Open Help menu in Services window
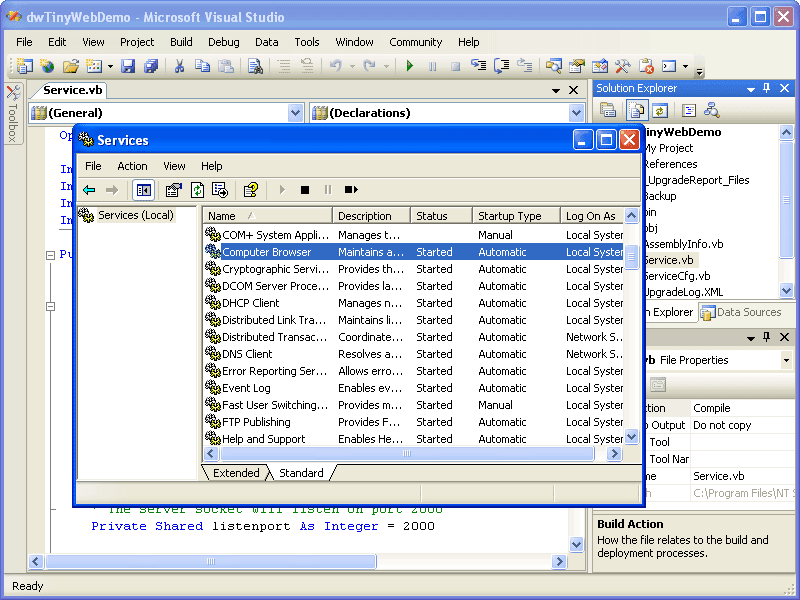 tap(211, 166)
